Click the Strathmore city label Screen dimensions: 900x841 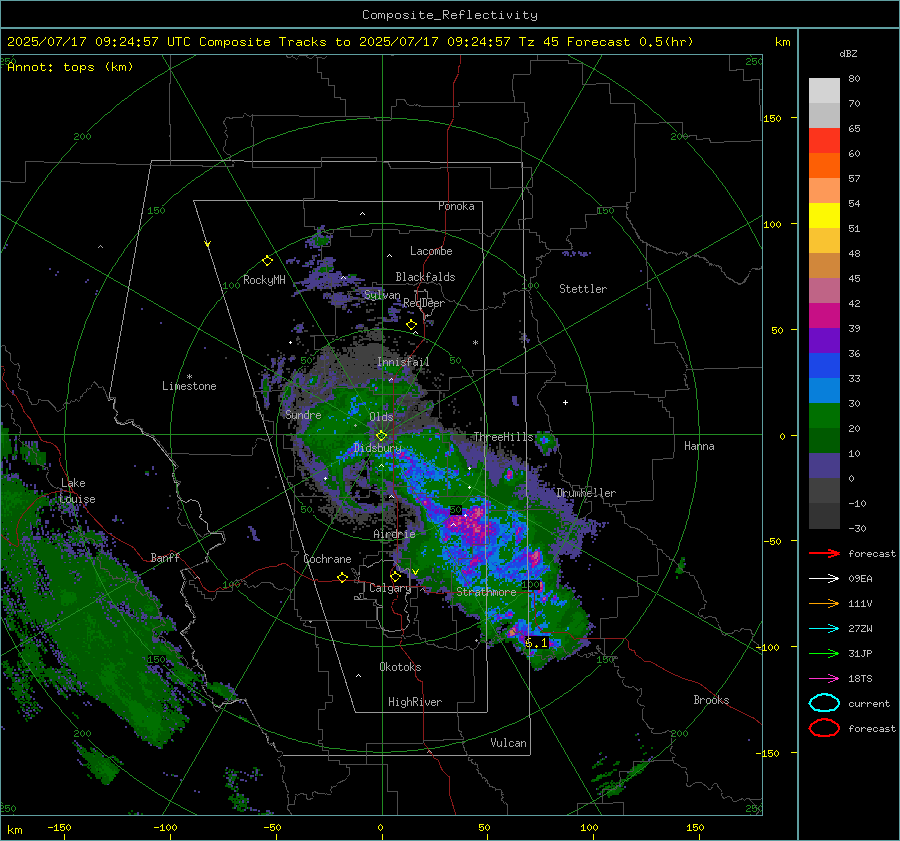(x=486, y=592)
